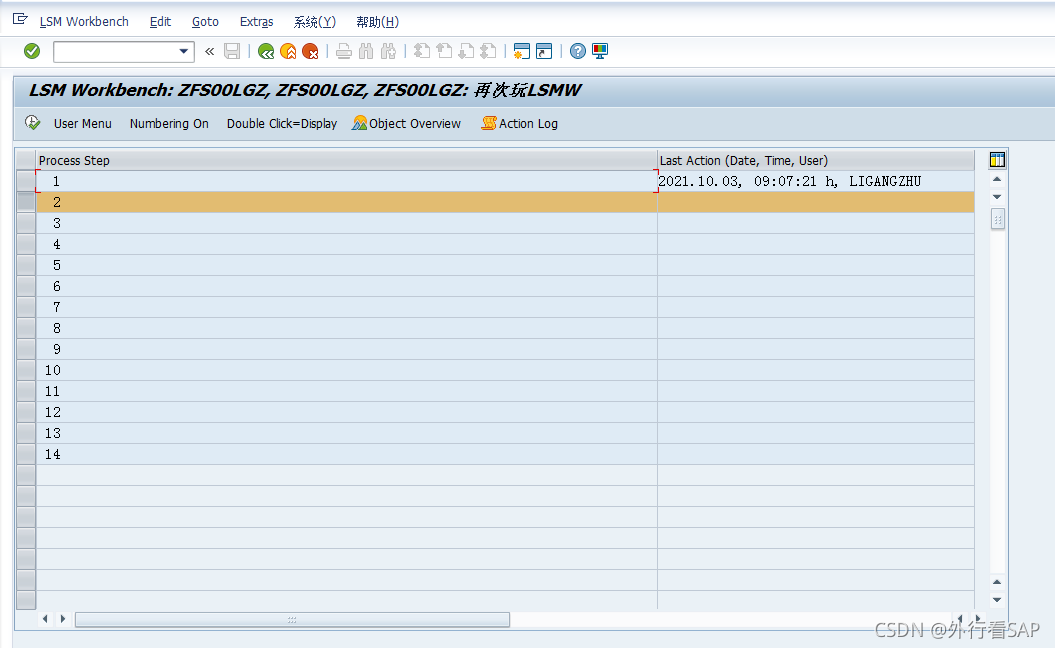Image resolution: width=1055 pixels, height=648 pixels.
Task: Click the Create New Session icon
Action: (521, 51)
